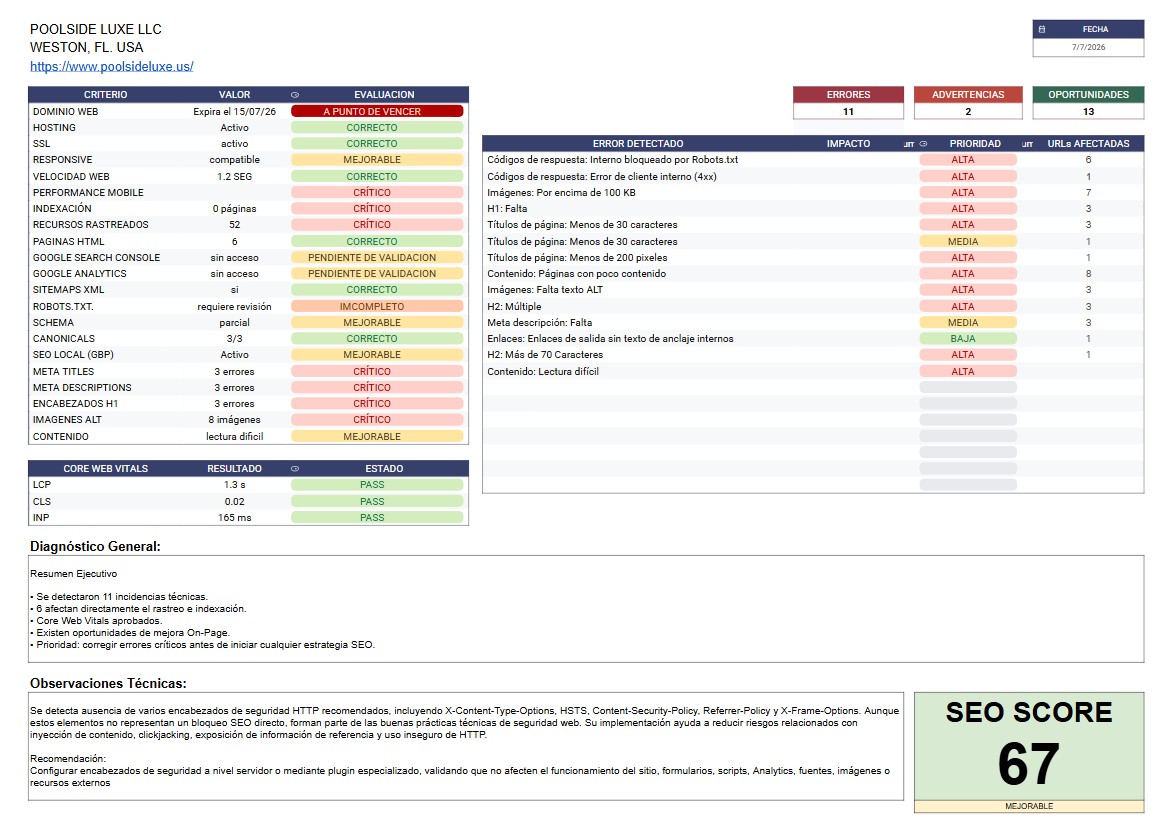
Task: Click the chip icon in the EVALUACION header
Action: click(x=295, y=95)
